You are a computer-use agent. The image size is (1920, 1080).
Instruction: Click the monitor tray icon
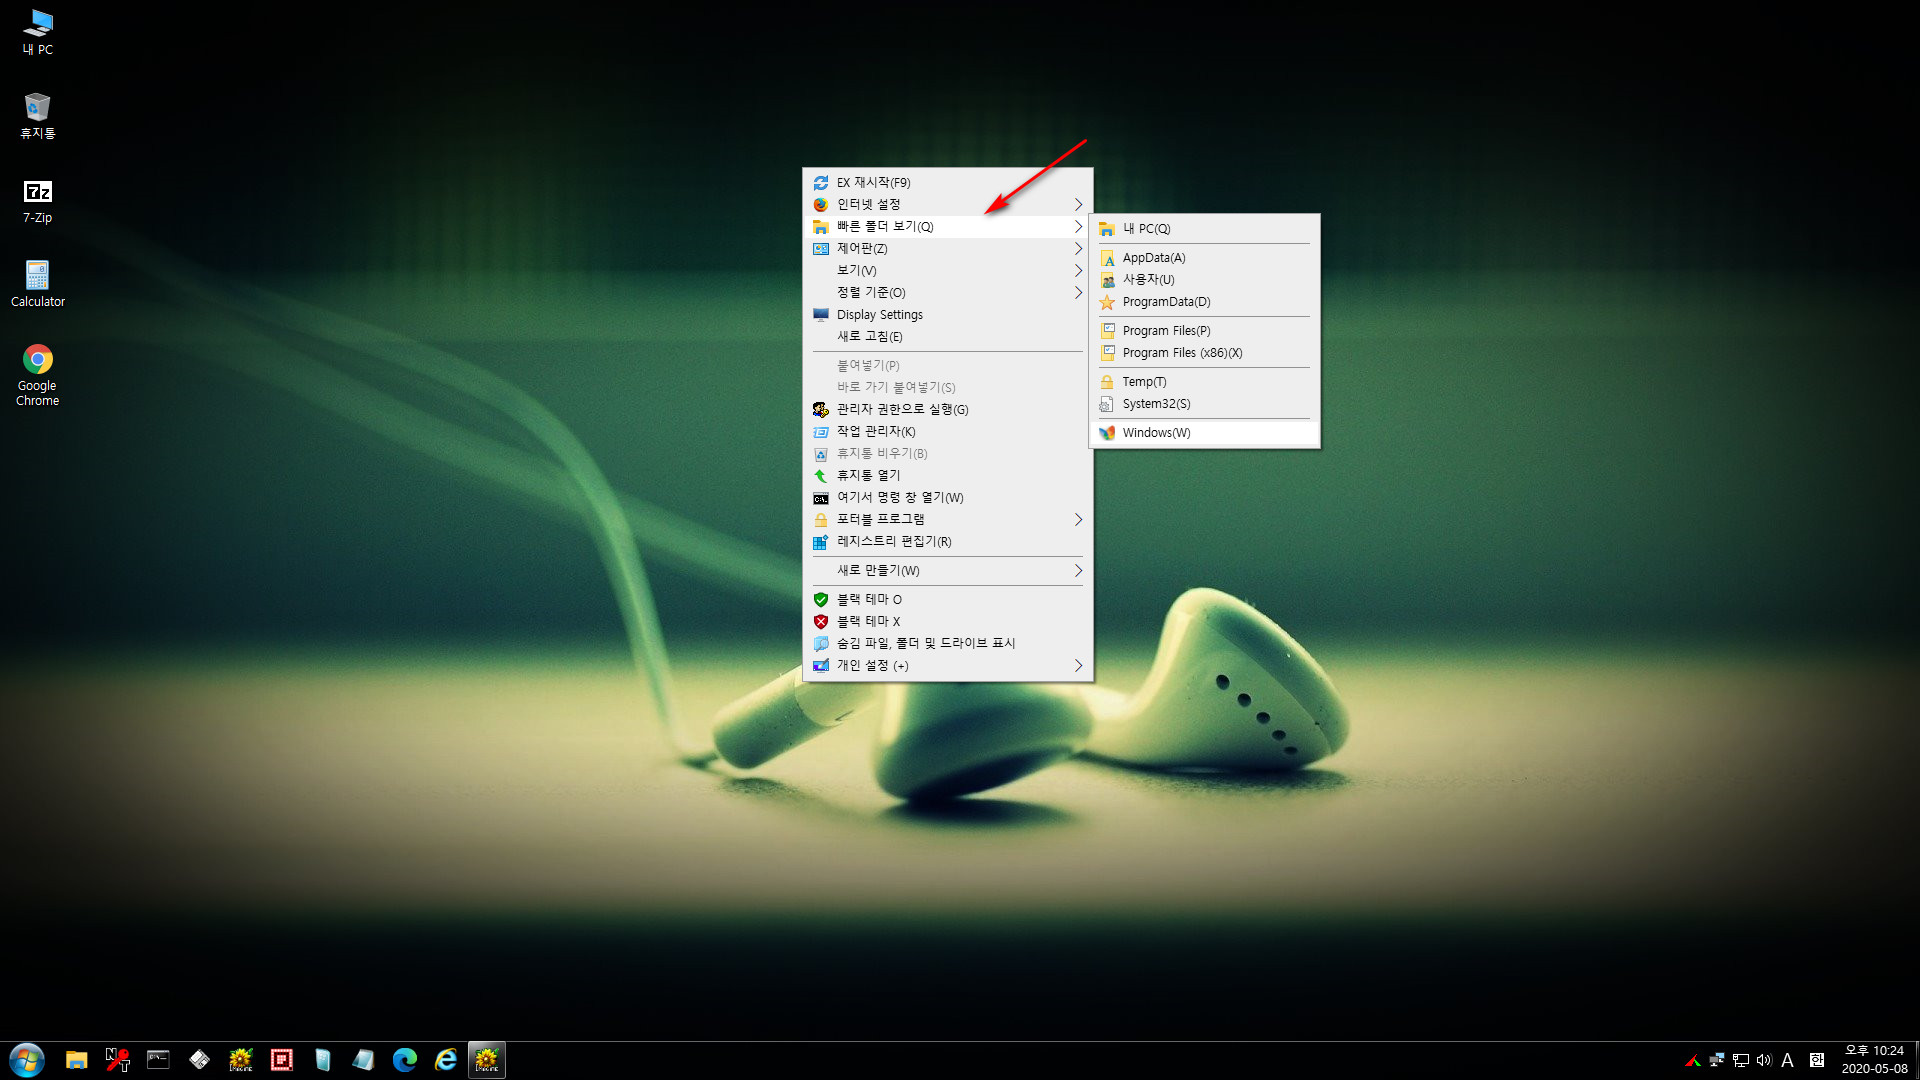1741,1061
